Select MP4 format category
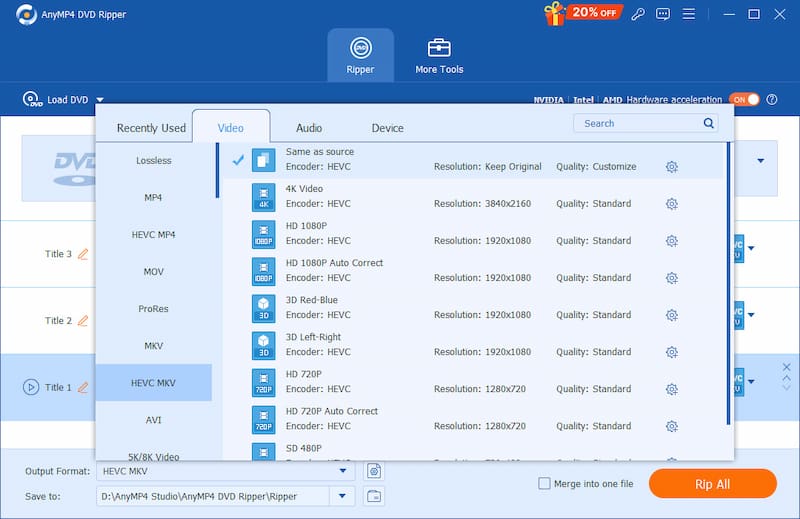This screenshot has height=519, width=800. point(154,197)
